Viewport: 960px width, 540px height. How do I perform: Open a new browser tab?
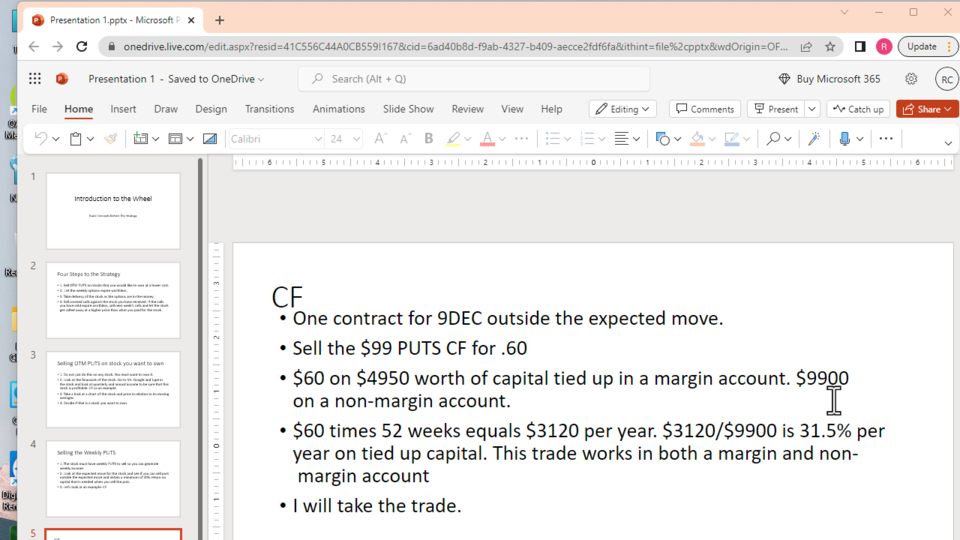[x=220, y=20]
